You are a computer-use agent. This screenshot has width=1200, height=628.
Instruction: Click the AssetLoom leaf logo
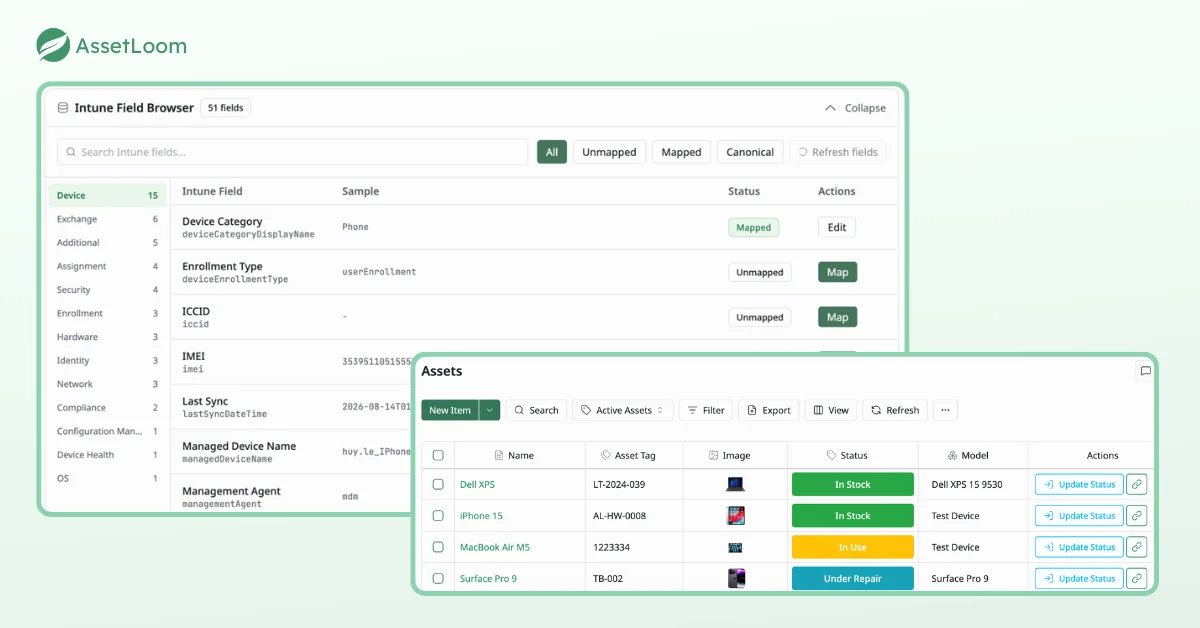pos(53,45)
